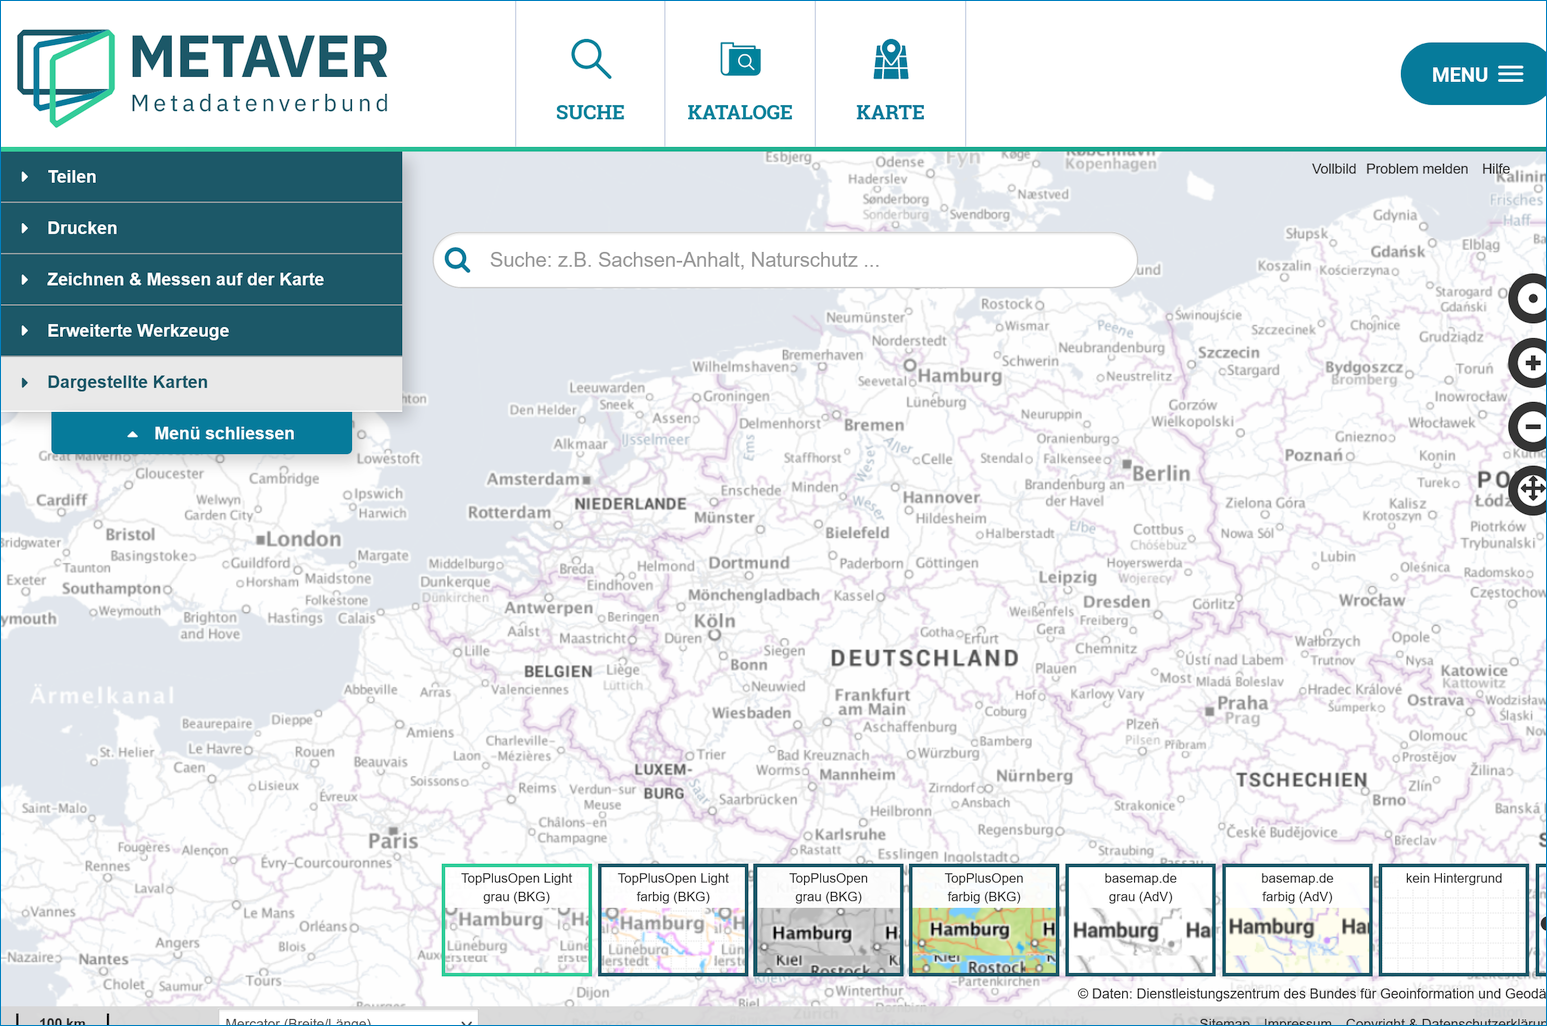Expand the Dargestellte Karten panel
This screenshot has height=1026, width=1547.
(x=201, y=382)
